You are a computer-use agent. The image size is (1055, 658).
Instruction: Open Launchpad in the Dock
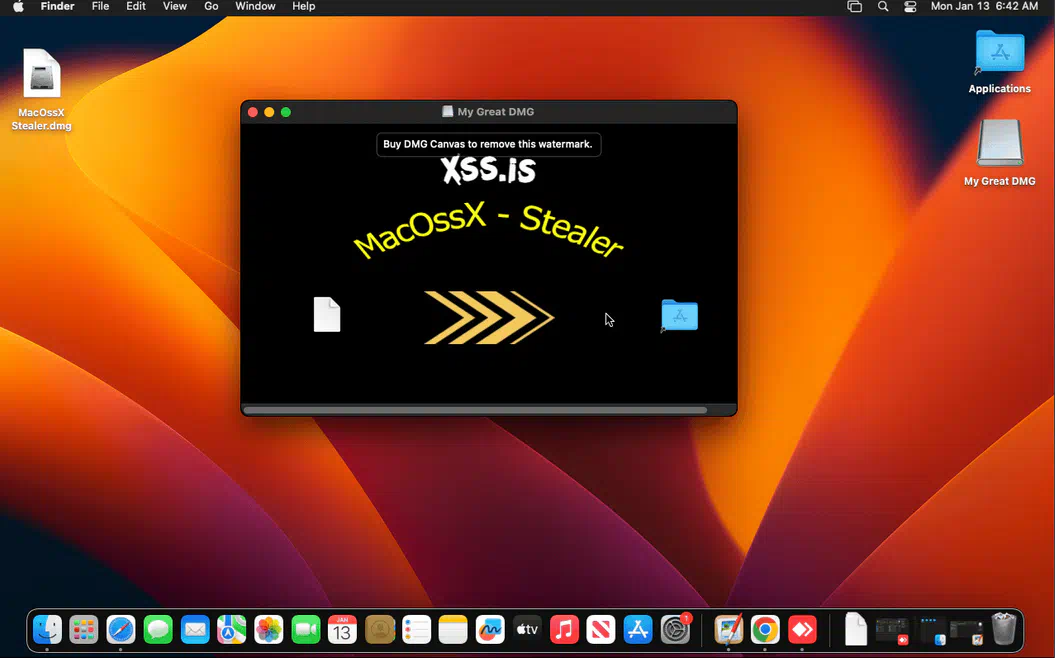[x=84, y=630]
